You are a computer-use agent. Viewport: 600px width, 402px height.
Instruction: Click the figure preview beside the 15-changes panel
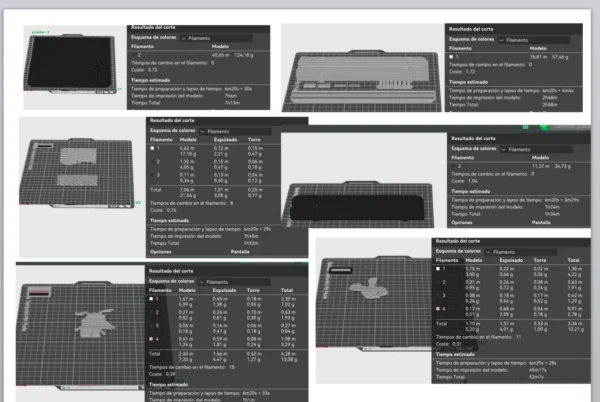[x=95, y=322]
